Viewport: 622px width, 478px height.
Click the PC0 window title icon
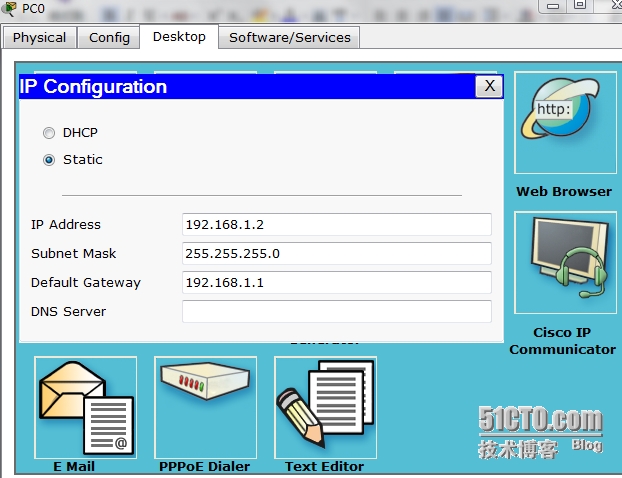[x=9, y=8]
